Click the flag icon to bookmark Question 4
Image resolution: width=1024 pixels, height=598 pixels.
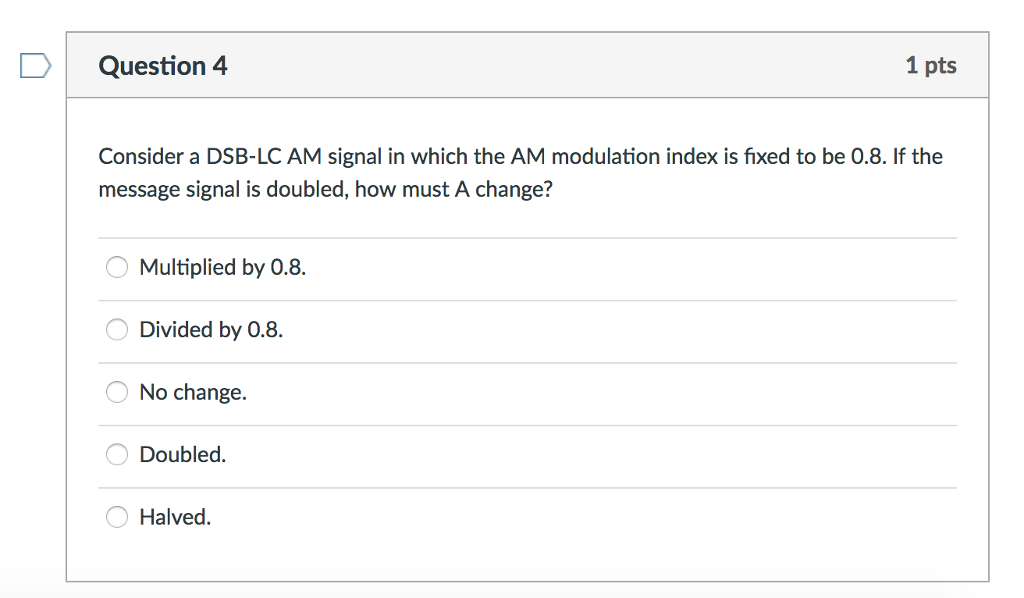36,64
